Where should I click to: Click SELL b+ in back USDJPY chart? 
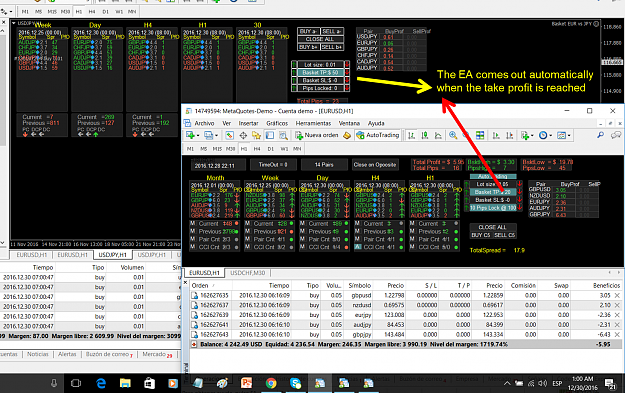[x=332, y=47]
